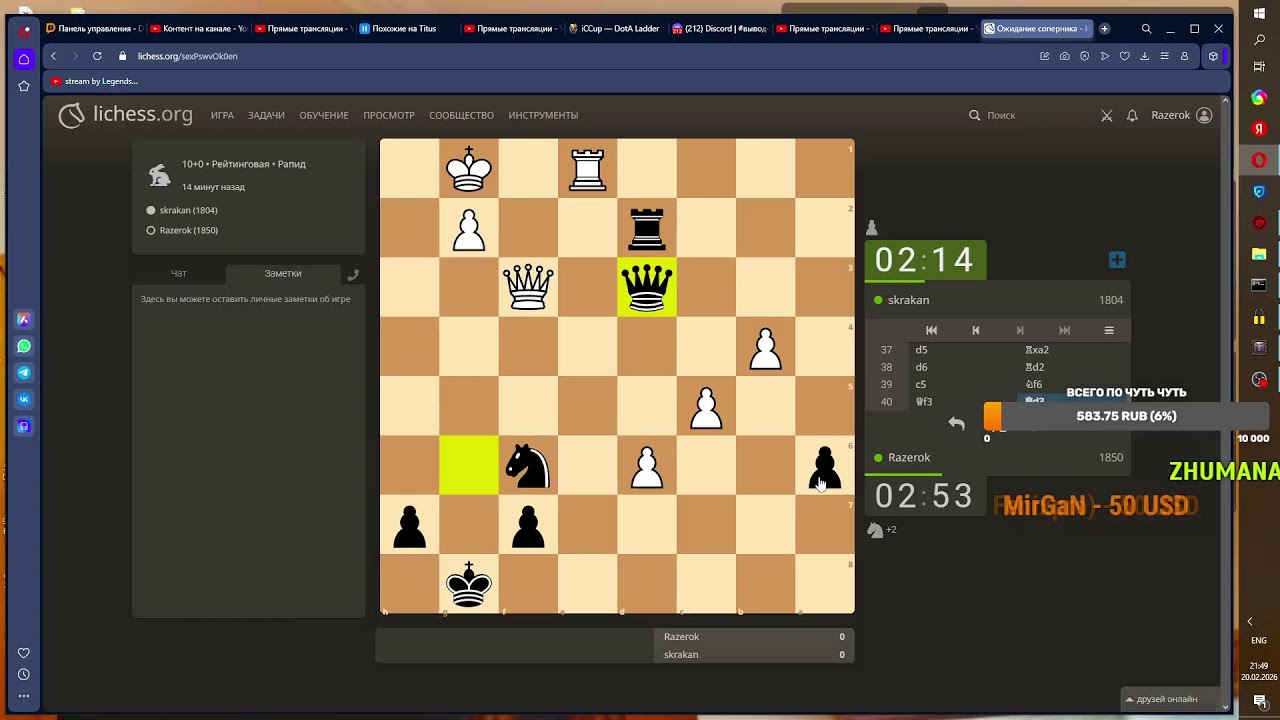Switch to Панель управления browser tab
This screenshot has height=720, width=1280.
[95, 28]
